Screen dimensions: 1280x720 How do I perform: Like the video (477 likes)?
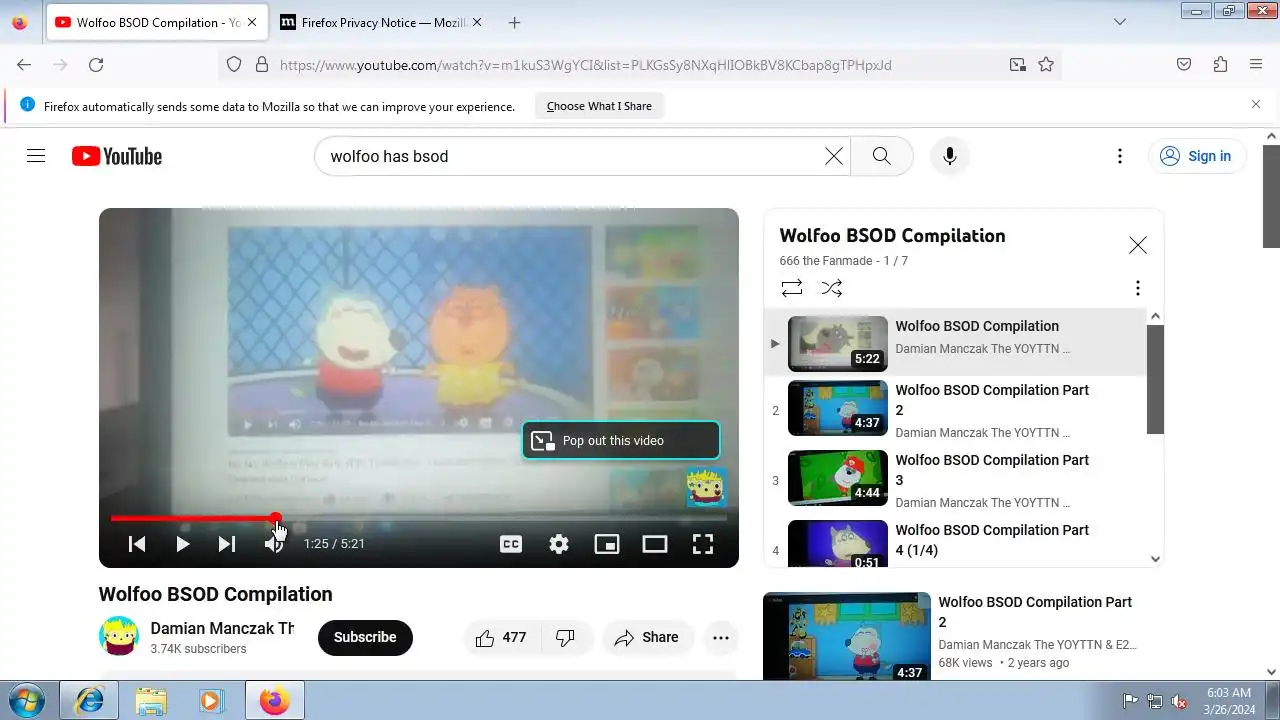point(502,637)
